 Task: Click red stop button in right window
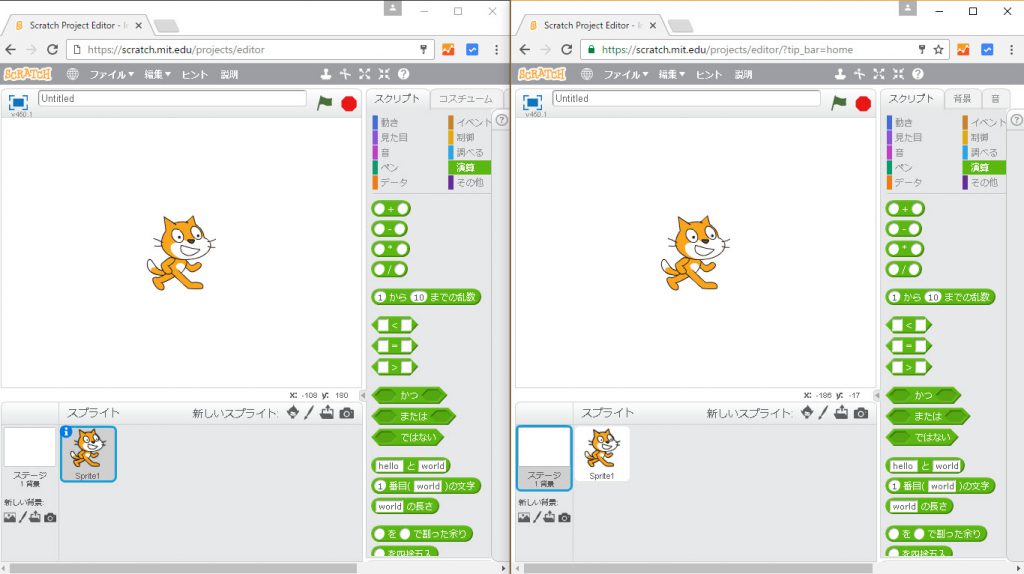863,103
